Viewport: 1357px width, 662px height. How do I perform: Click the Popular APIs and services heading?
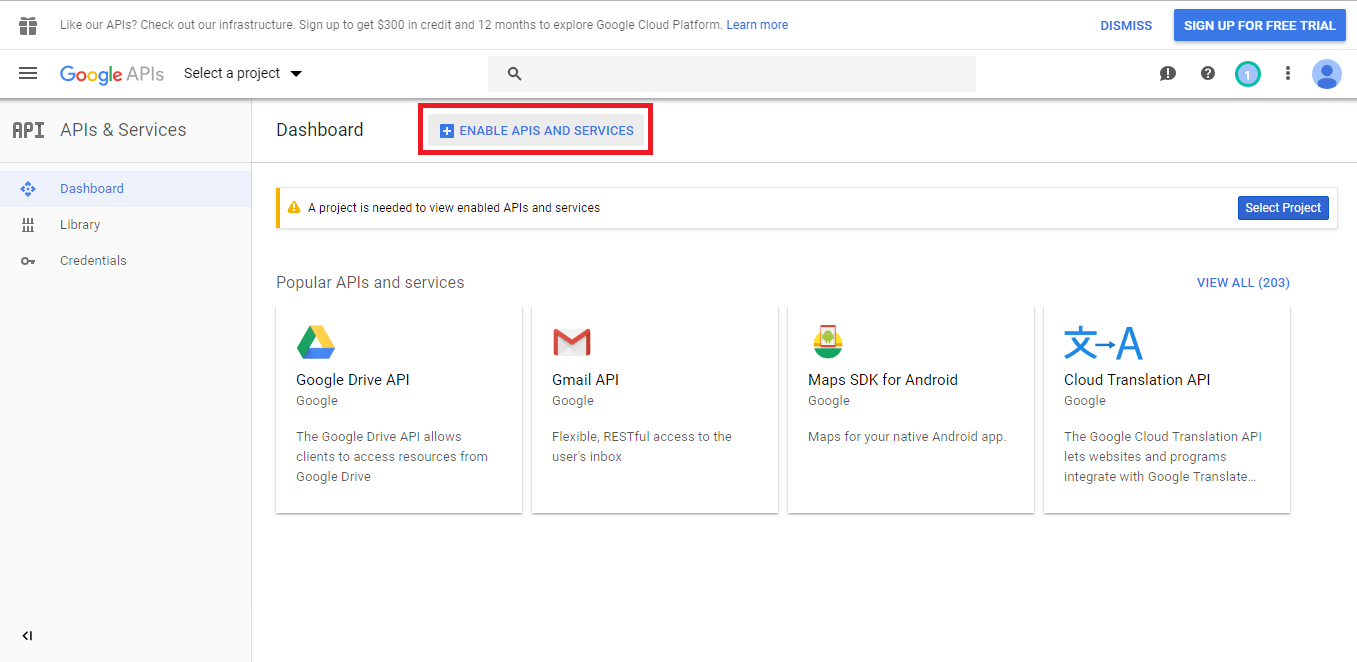tap(370, 283)
